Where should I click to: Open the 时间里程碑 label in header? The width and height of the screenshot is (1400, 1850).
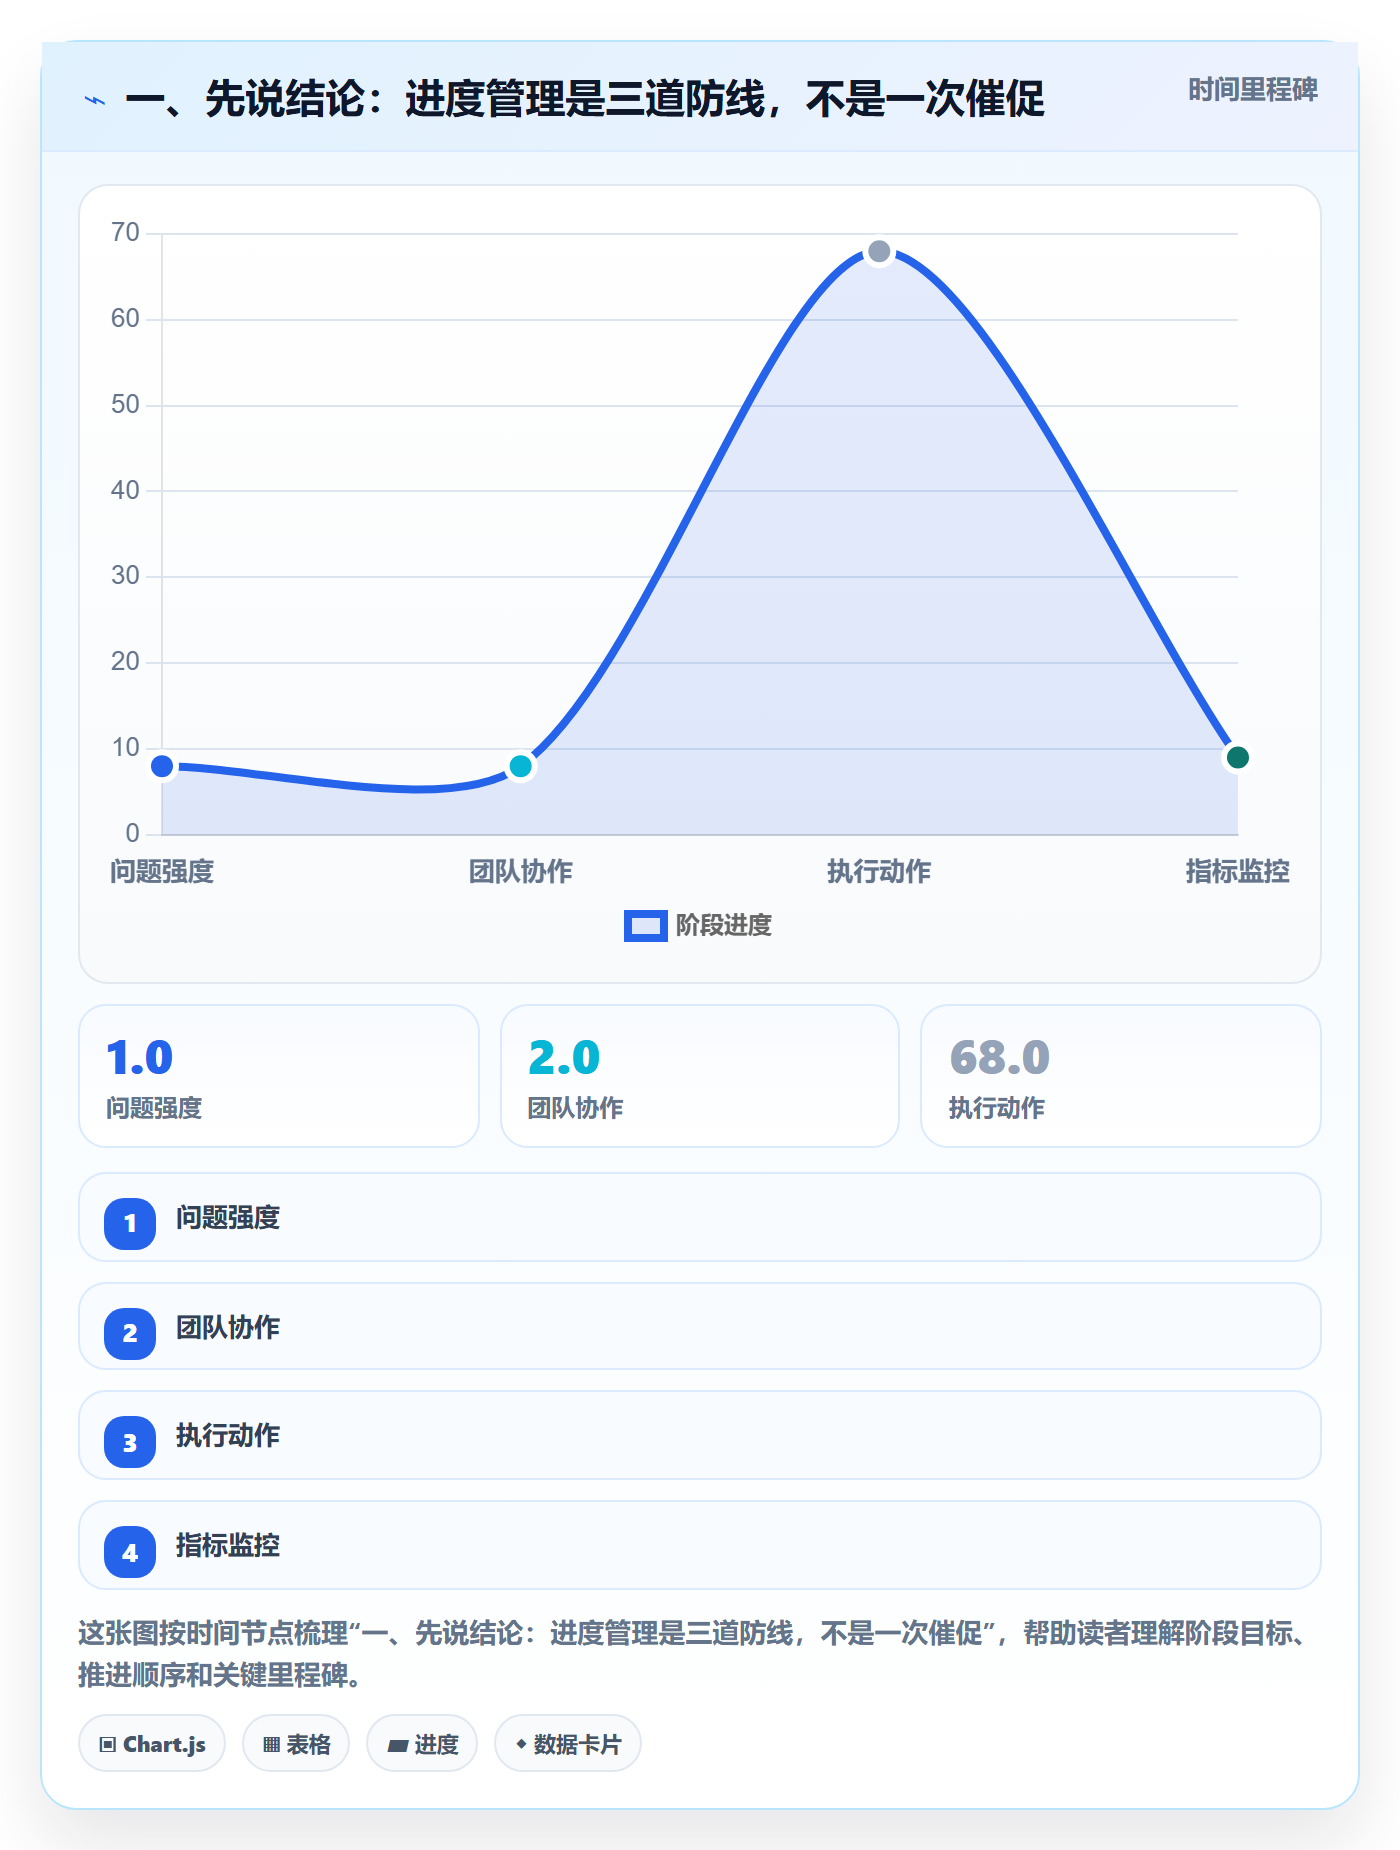pyautogui.click(x=1253, y=90)
